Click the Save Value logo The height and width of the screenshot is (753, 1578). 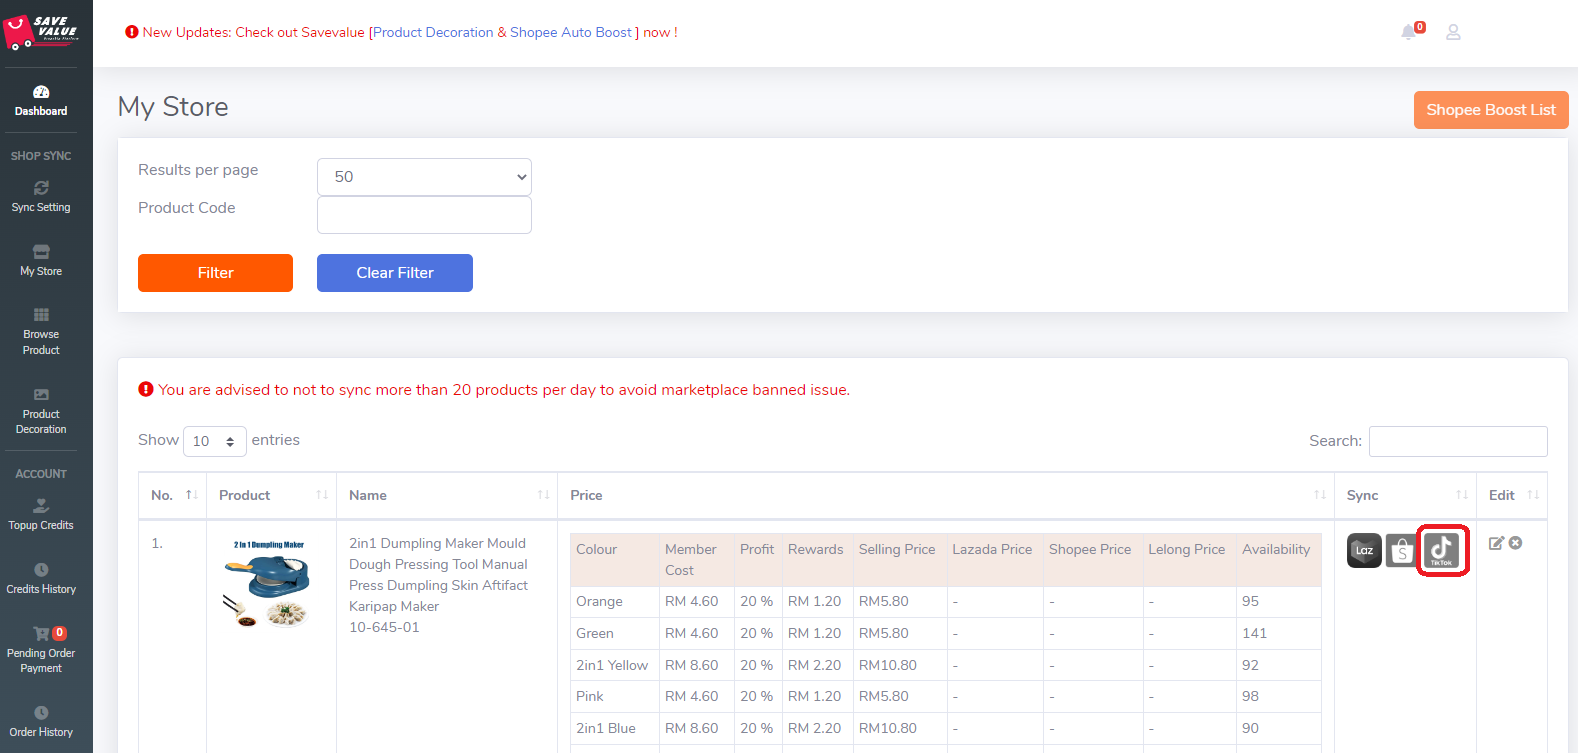[x=41, y=32]
